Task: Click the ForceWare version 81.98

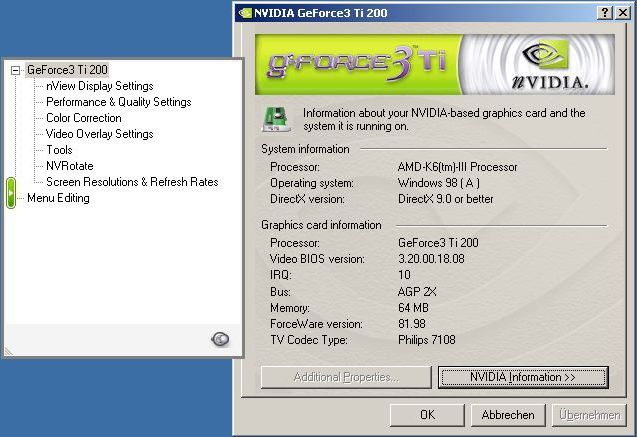Action: tap(412, 324)
